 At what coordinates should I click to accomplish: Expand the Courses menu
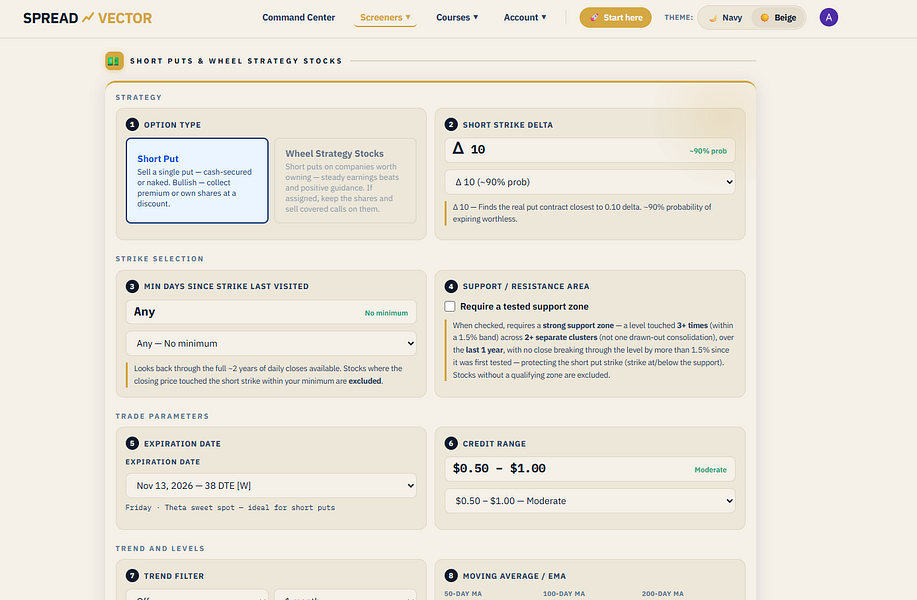[457, 18]
